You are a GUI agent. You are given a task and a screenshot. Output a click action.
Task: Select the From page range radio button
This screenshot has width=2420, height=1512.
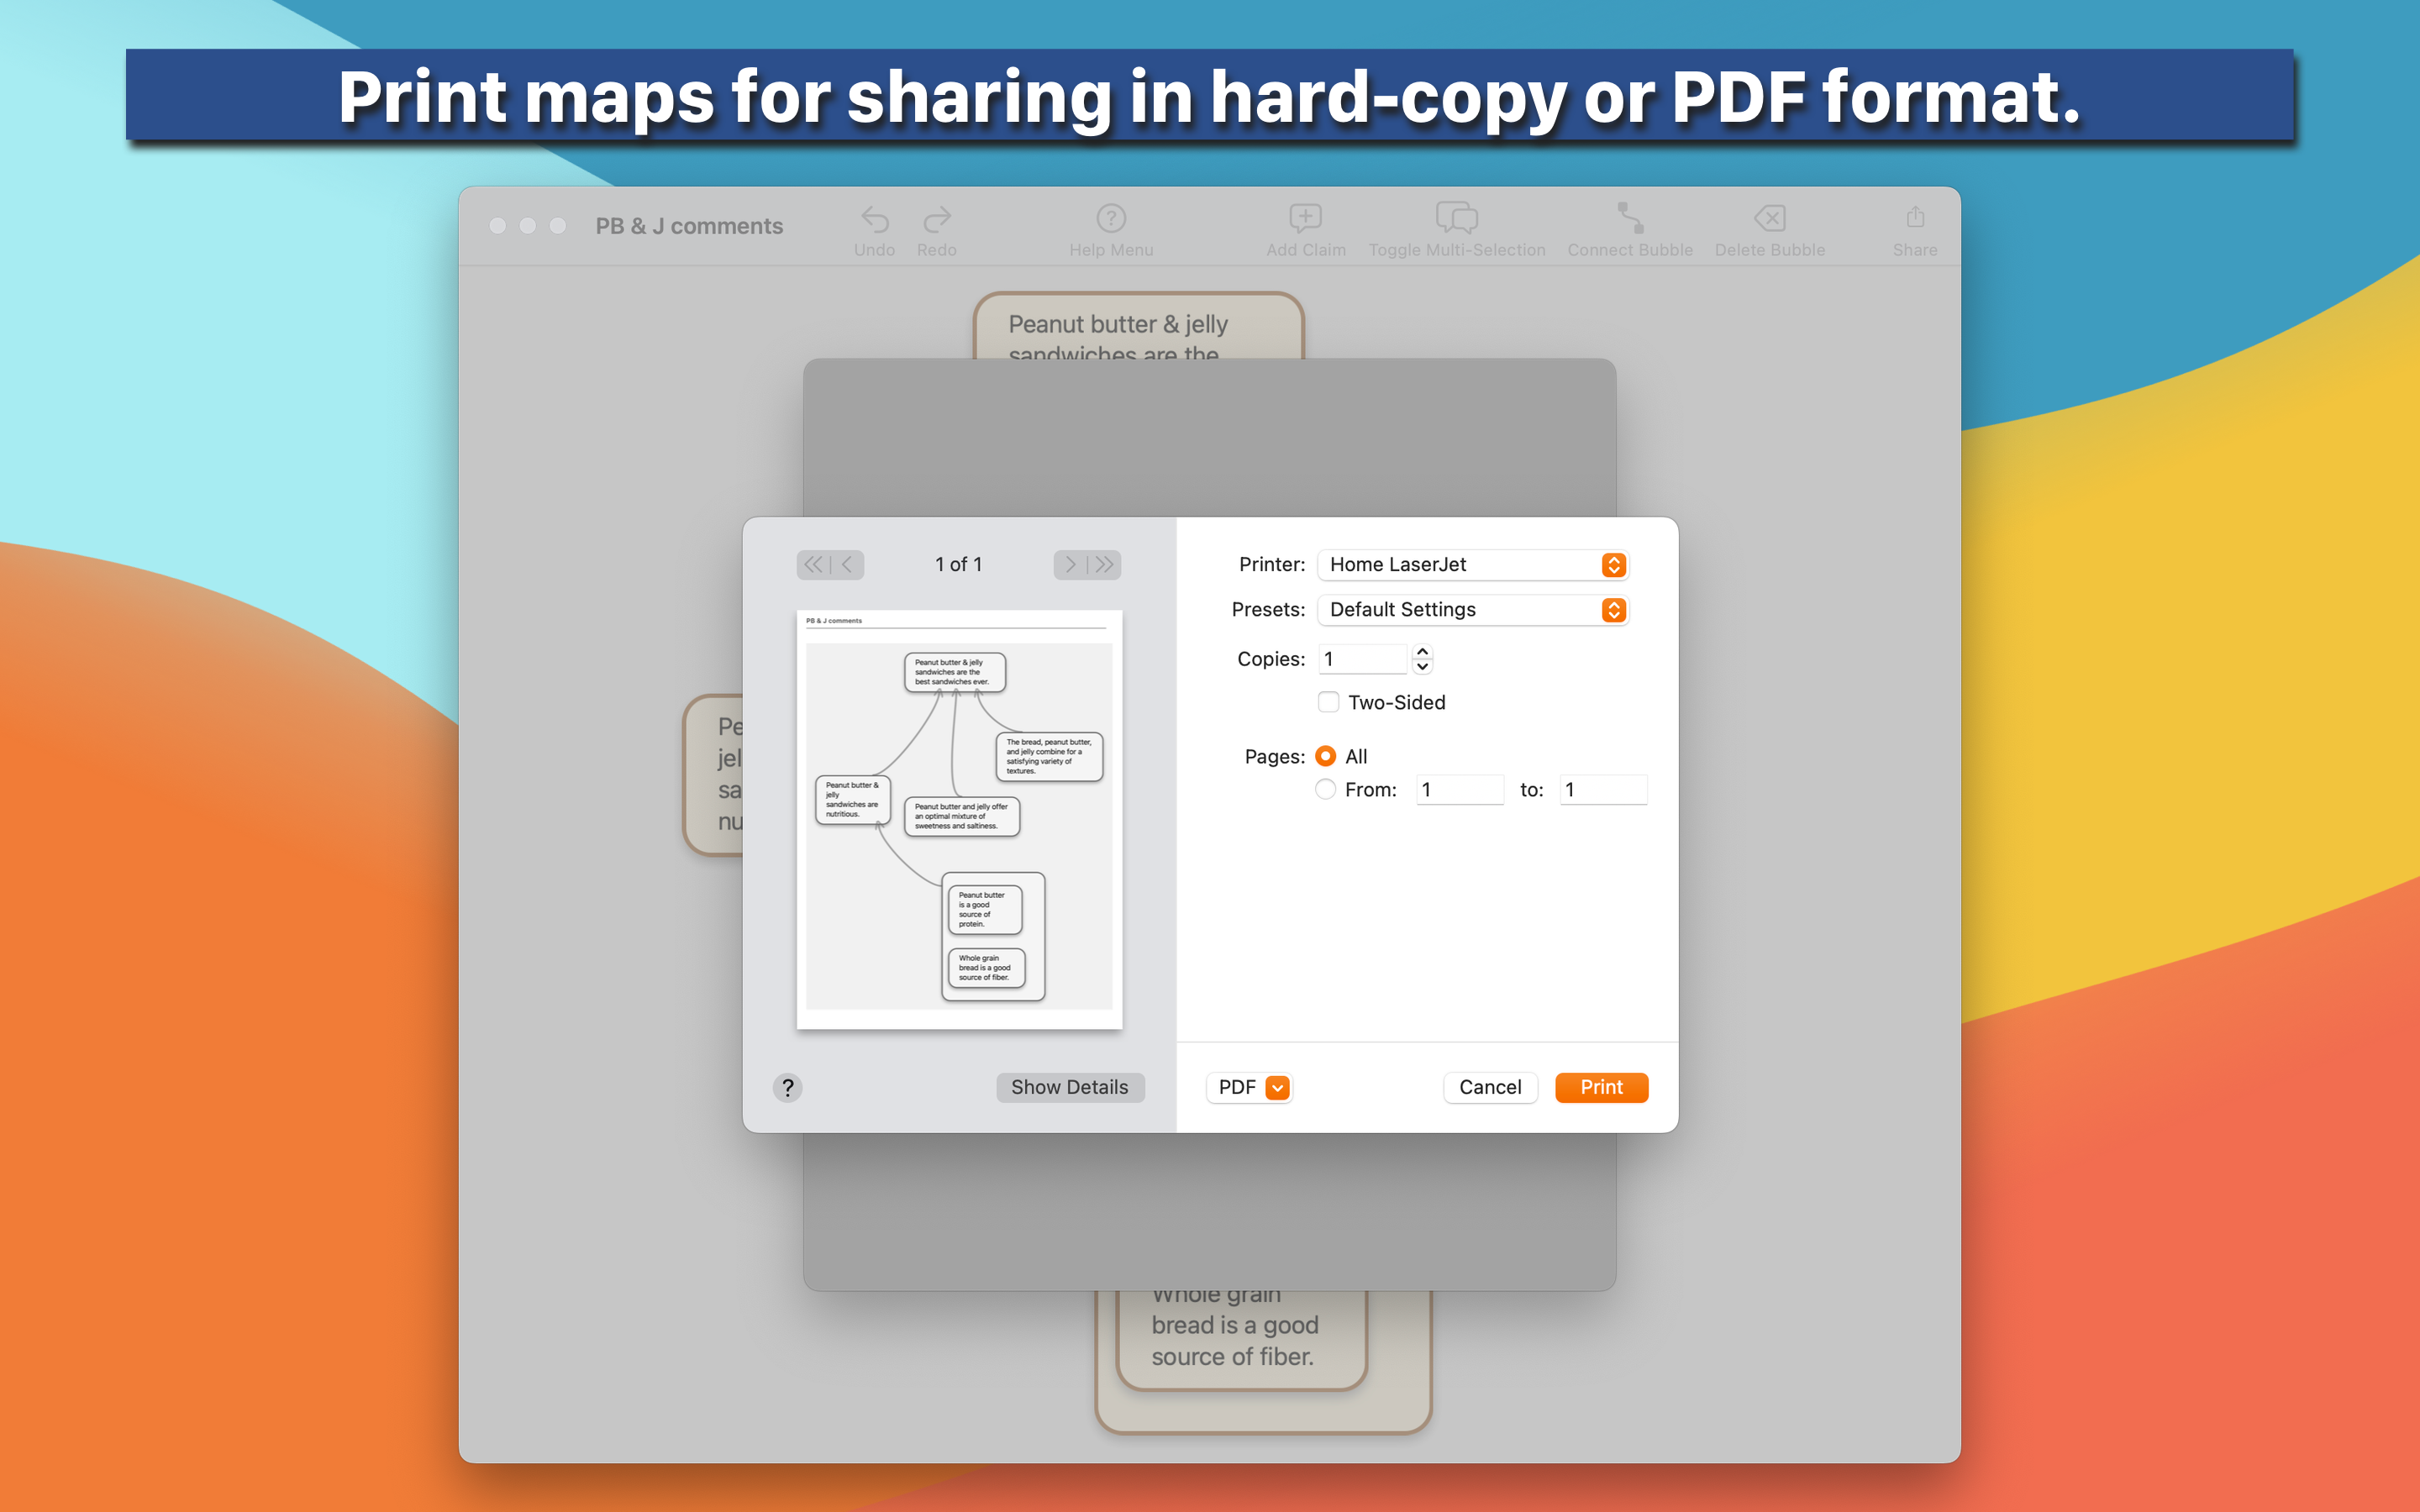coord(1325,790)
